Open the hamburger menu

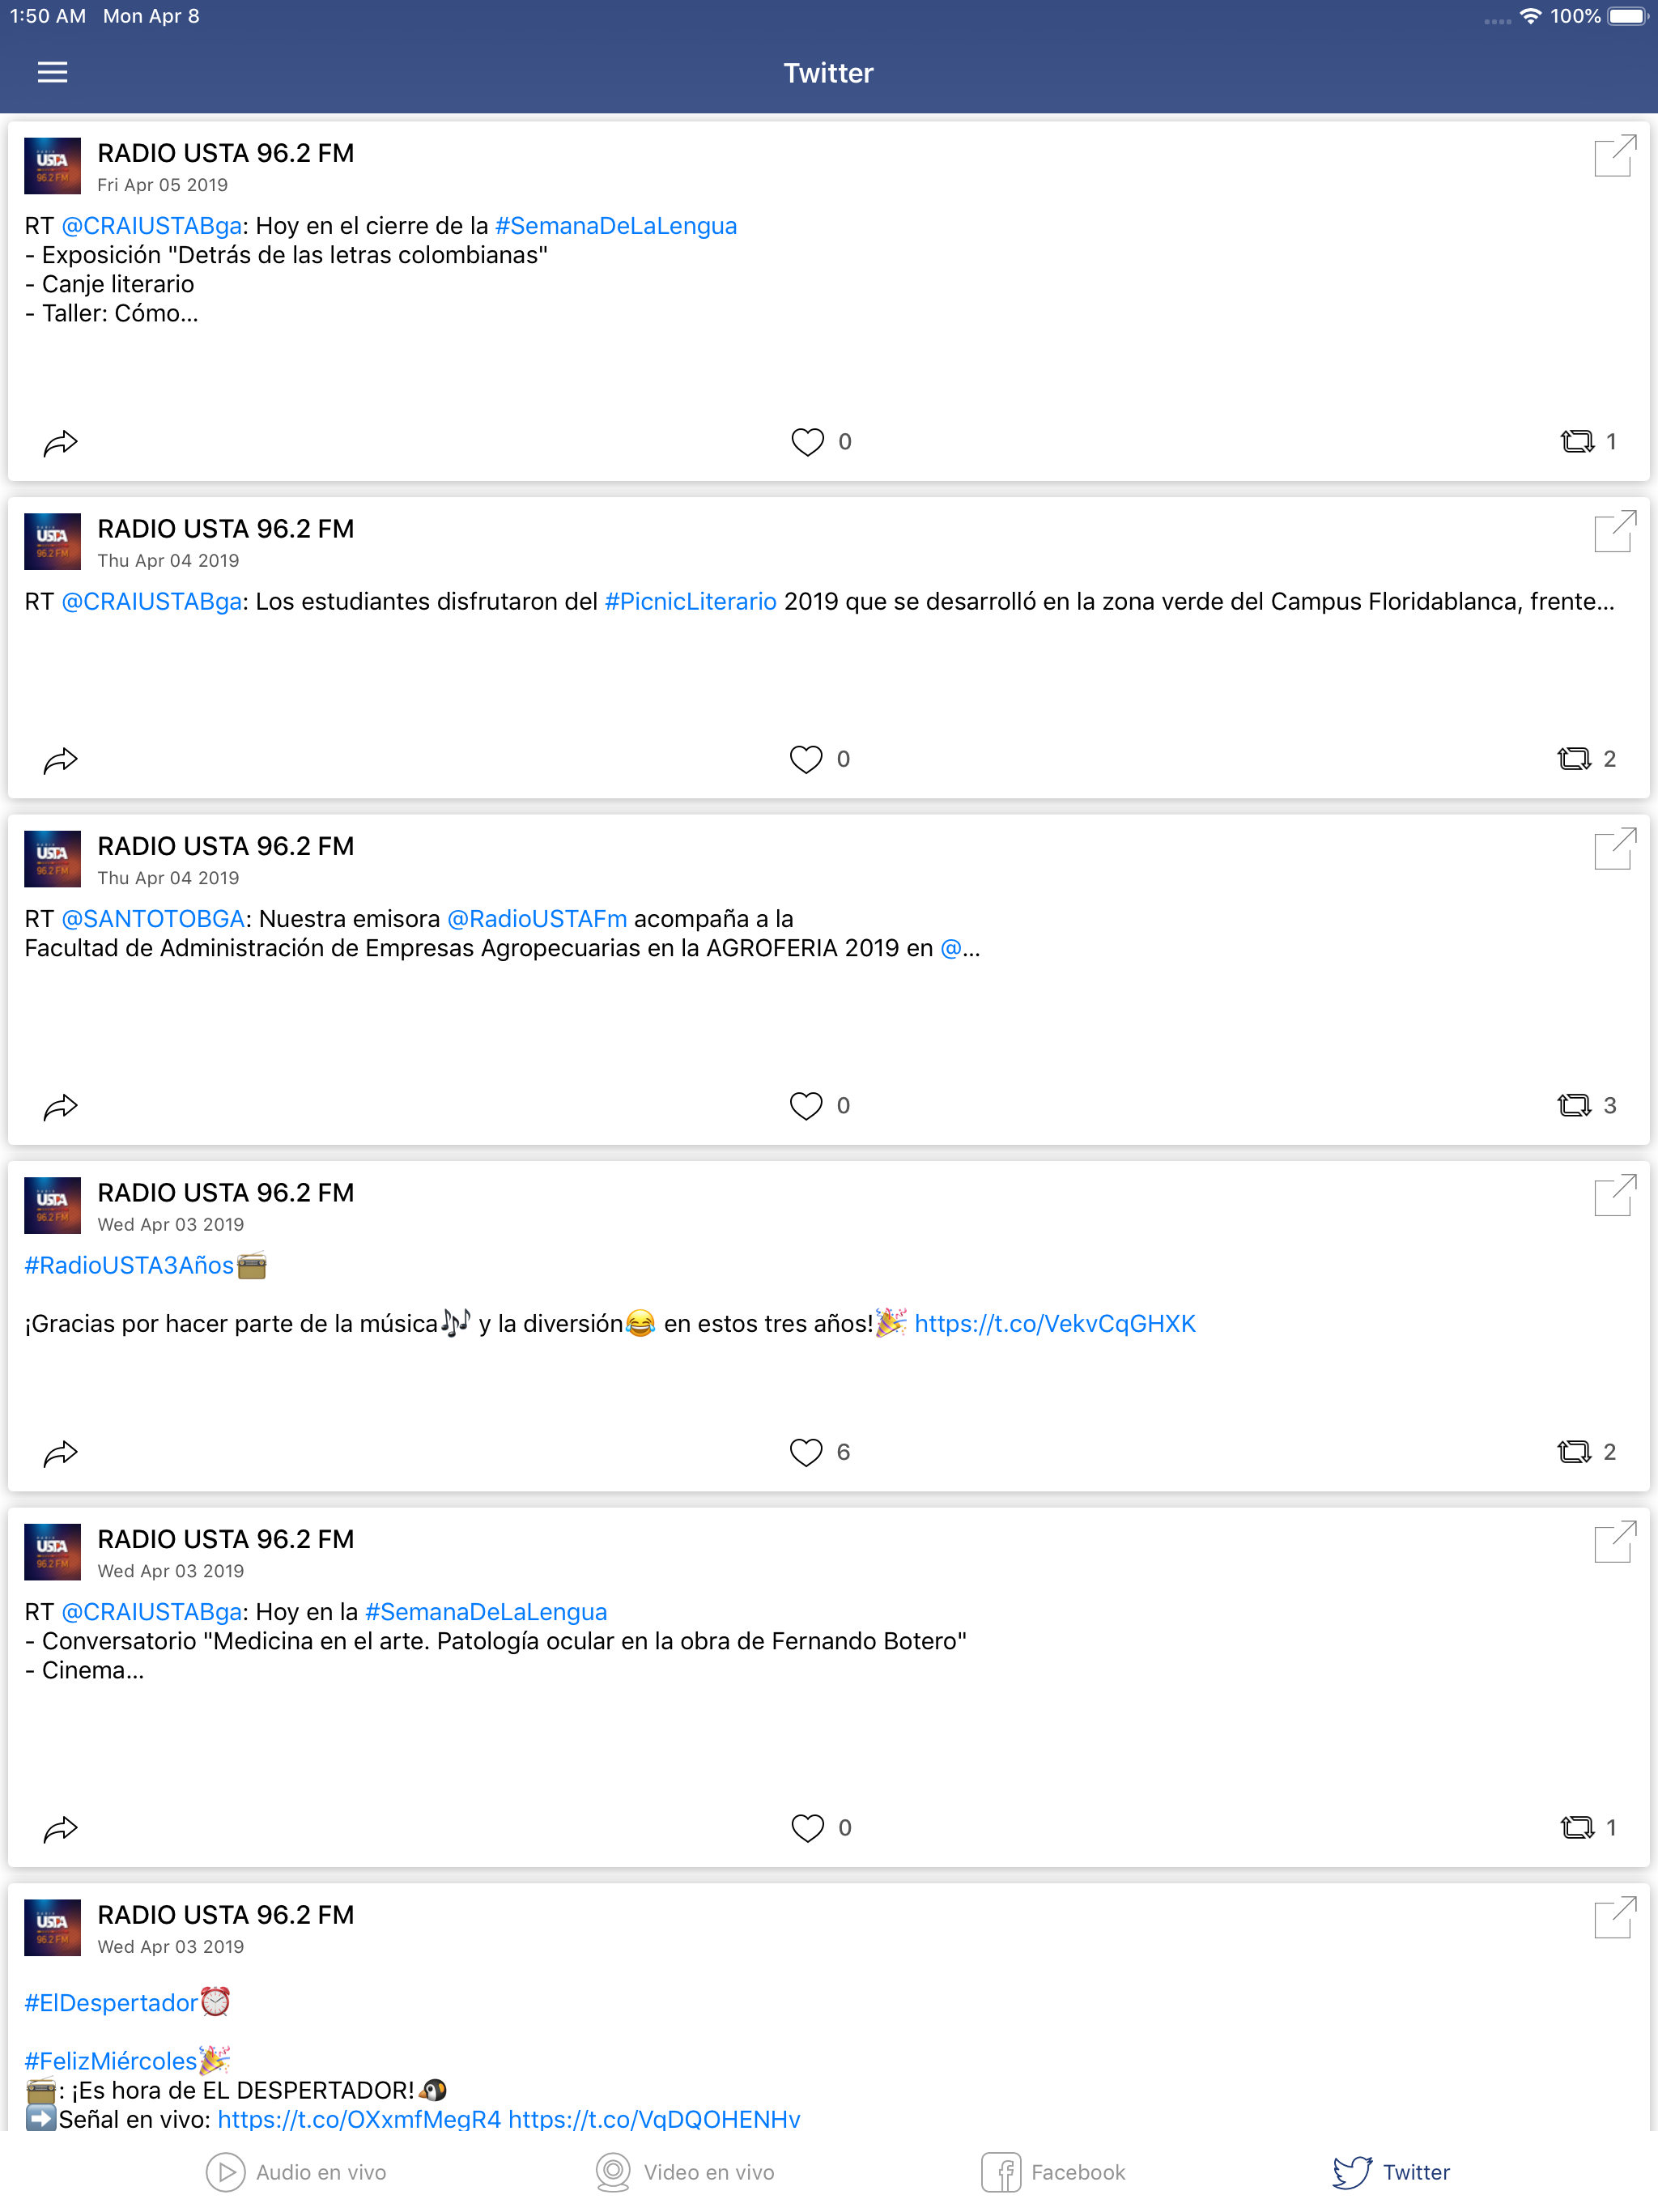(x=52, y=72)
